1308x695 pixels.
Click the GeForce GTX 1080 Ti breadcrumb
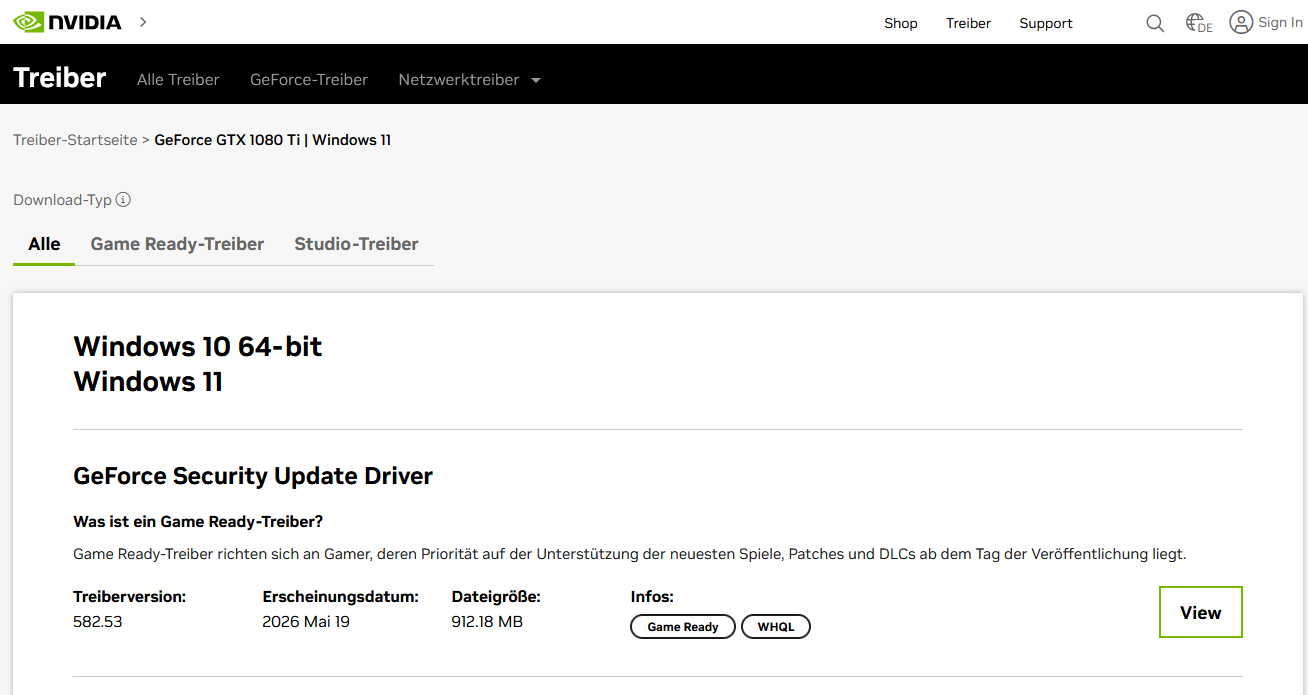click(273, 140)
